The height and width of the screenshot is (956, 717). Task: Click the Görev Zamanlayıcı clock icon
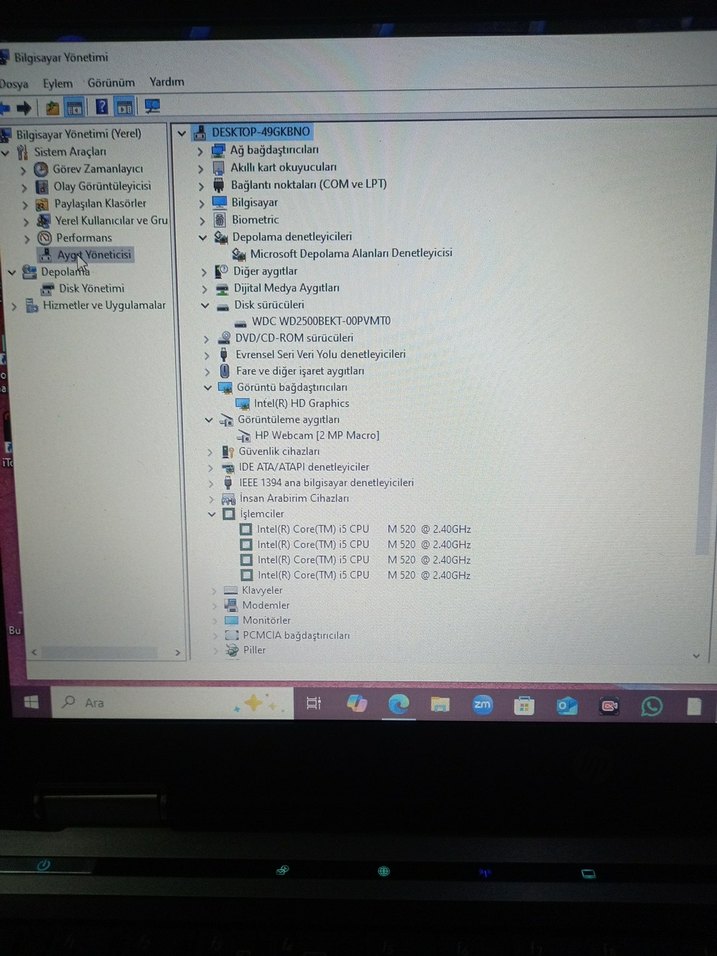pos(41,169)
